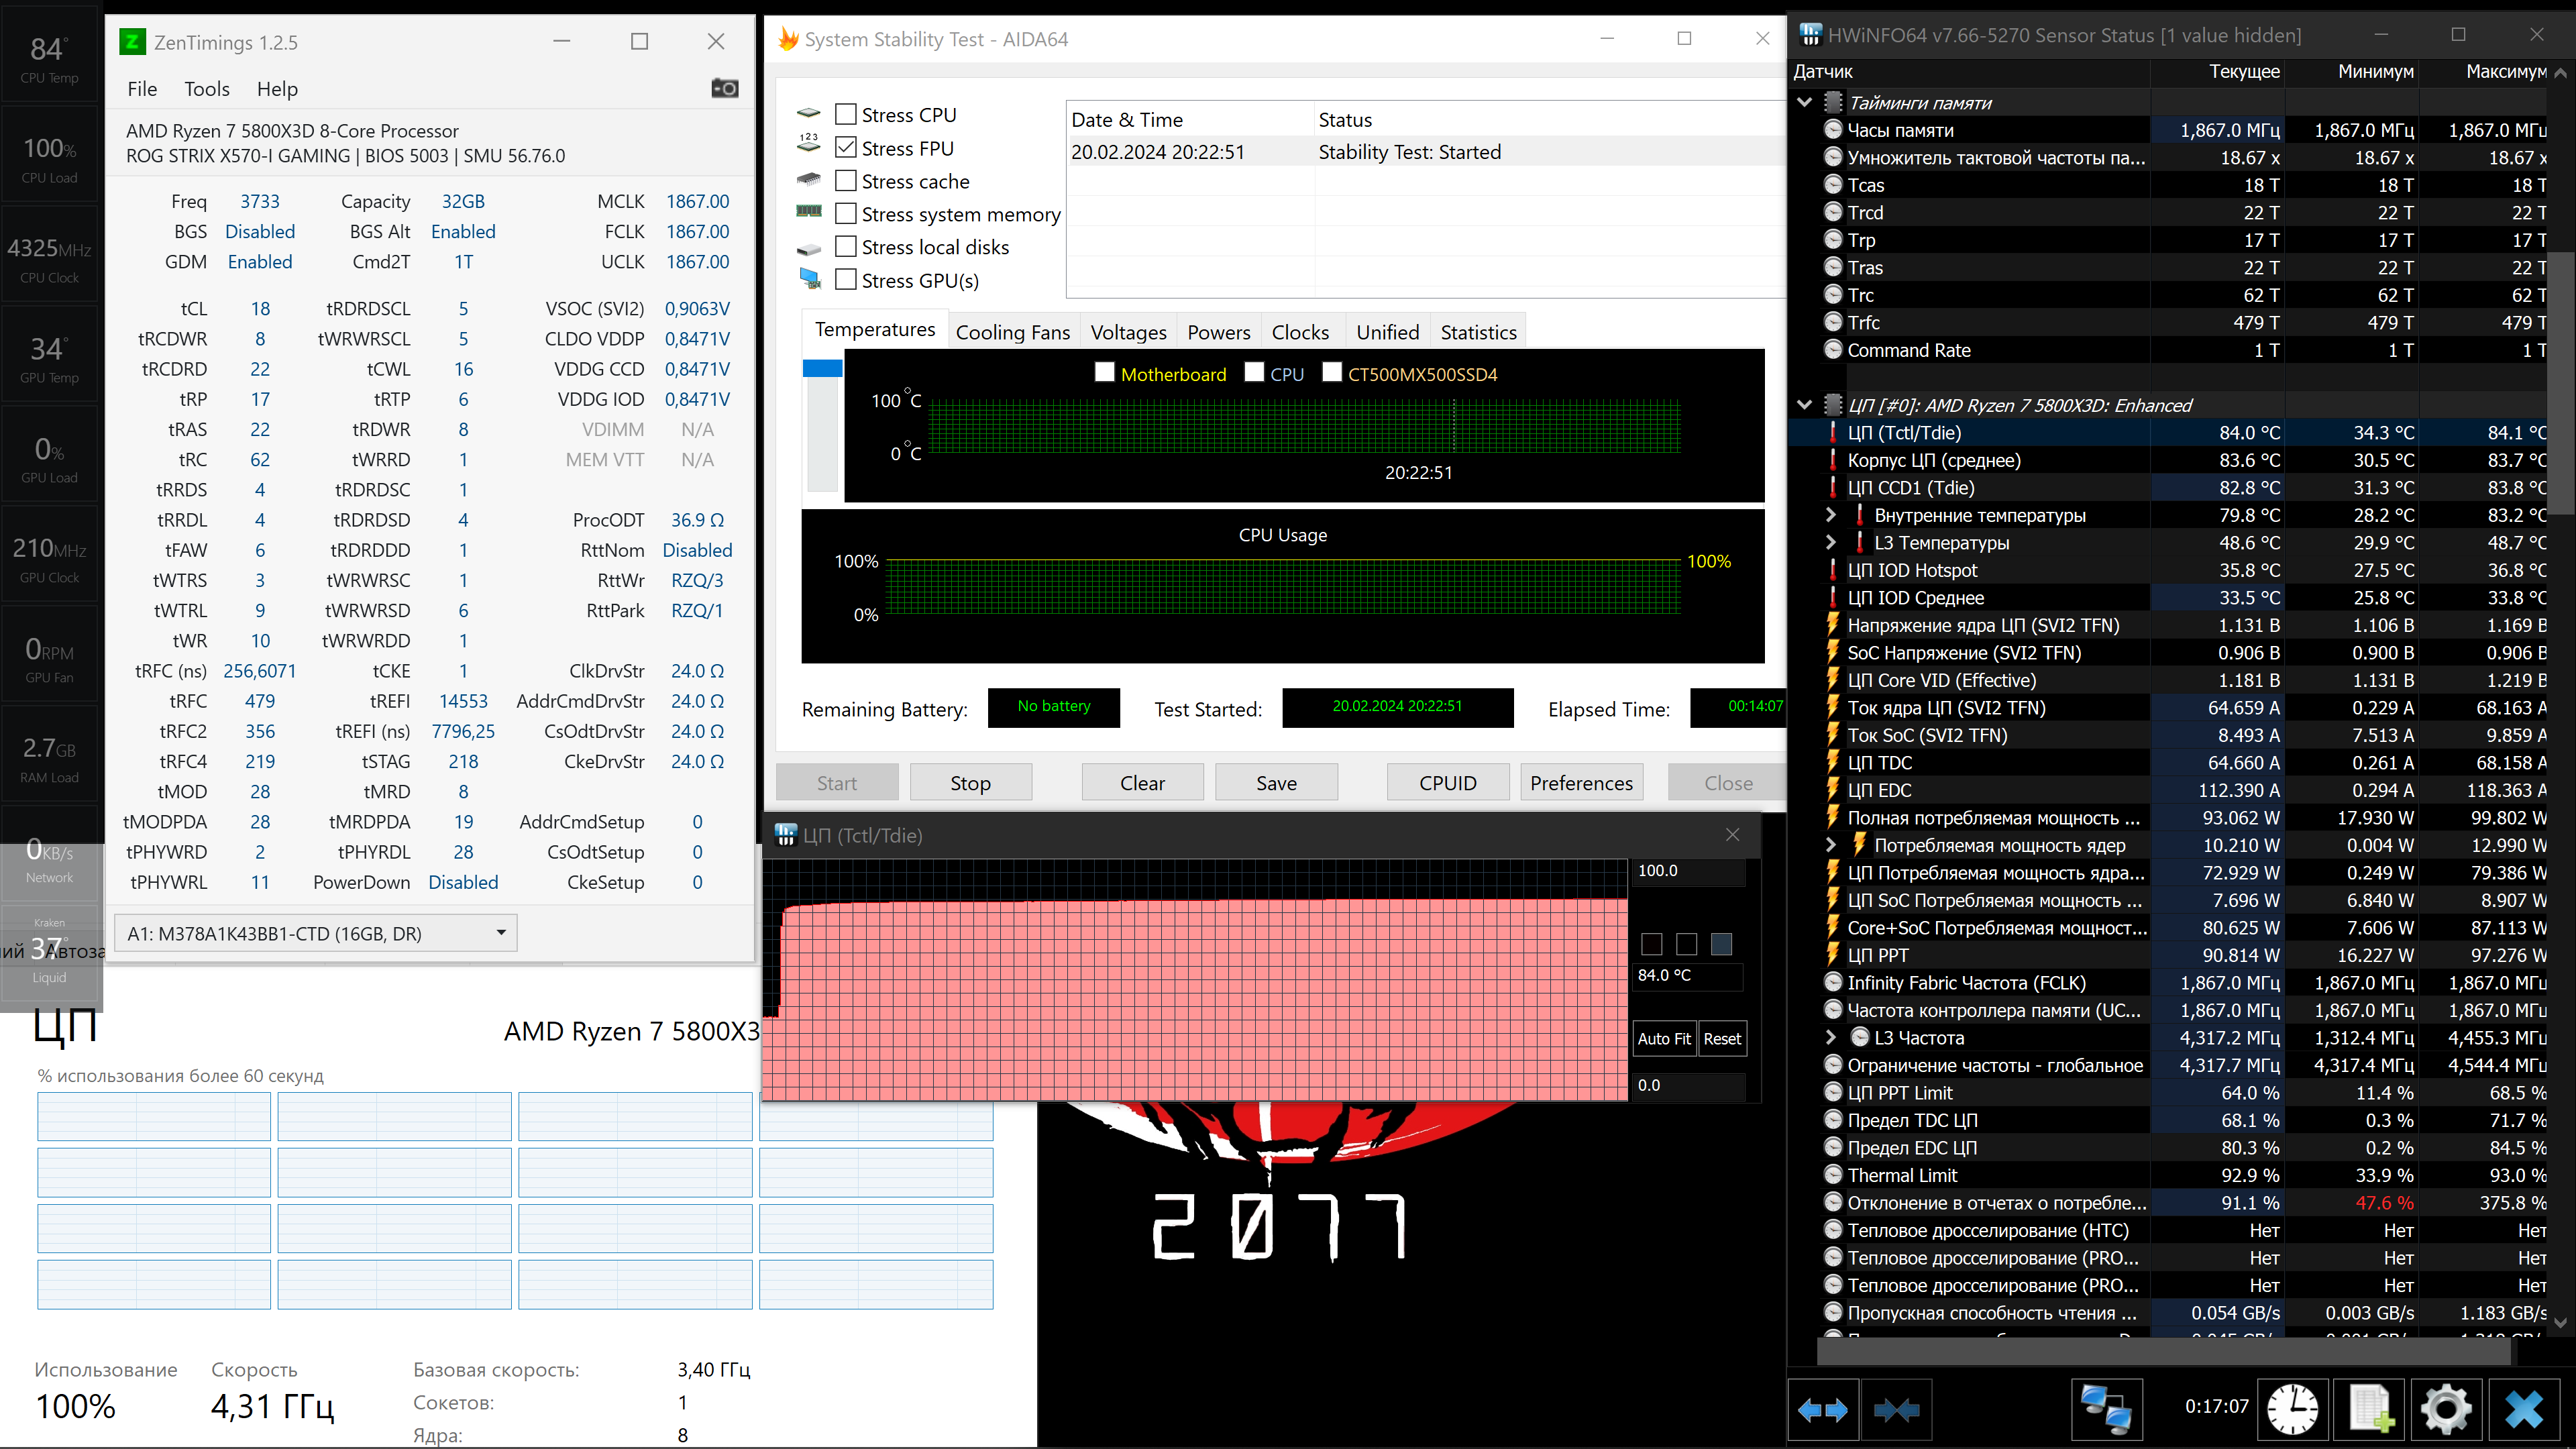Tick the Motherboard temperature graph checkbox
Screen dimensions: 2576x1449
point(1104,373)
